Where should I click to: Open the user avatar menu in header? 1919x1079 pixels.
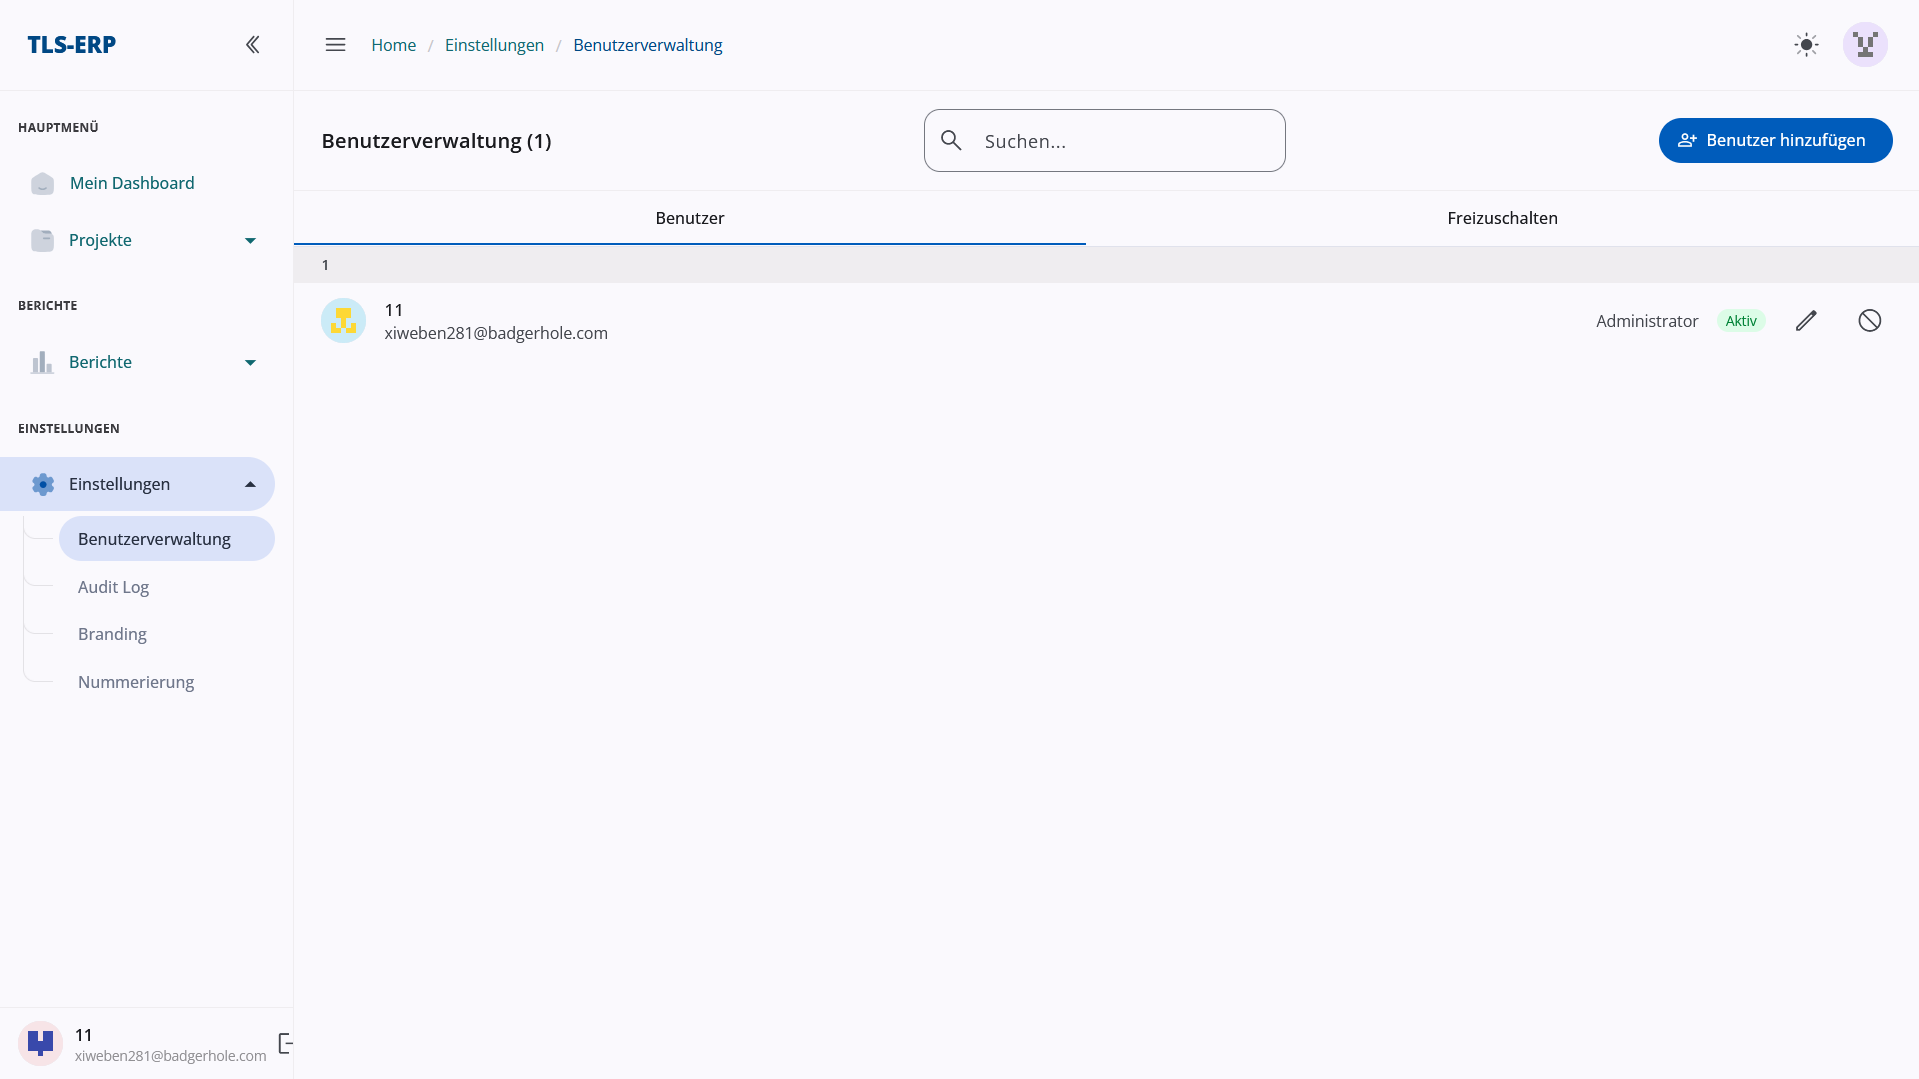[x=1865, y=45]
